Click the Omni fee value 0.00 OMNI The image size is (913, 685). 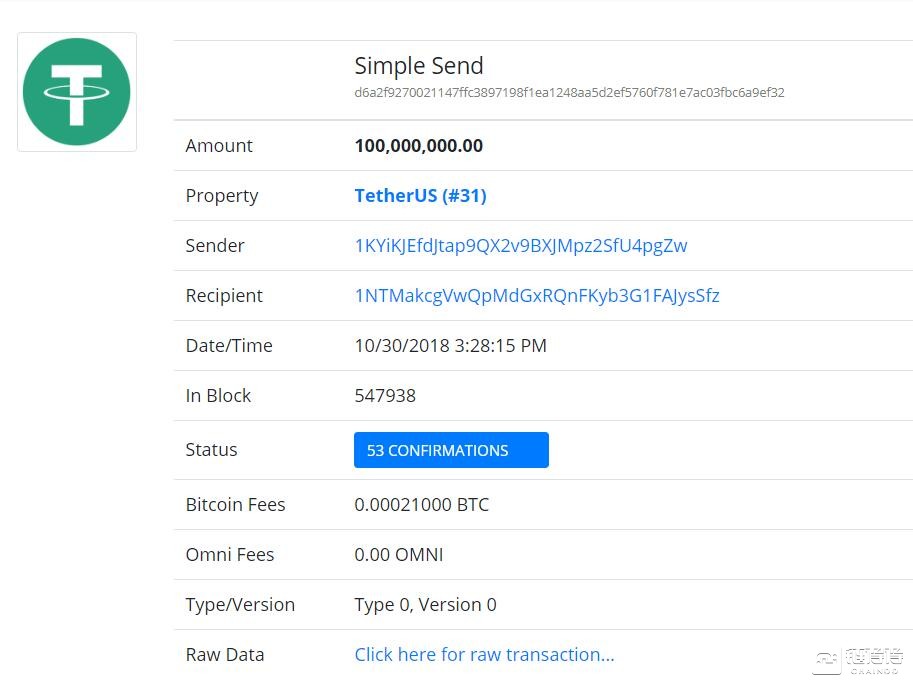coord(399,555)
